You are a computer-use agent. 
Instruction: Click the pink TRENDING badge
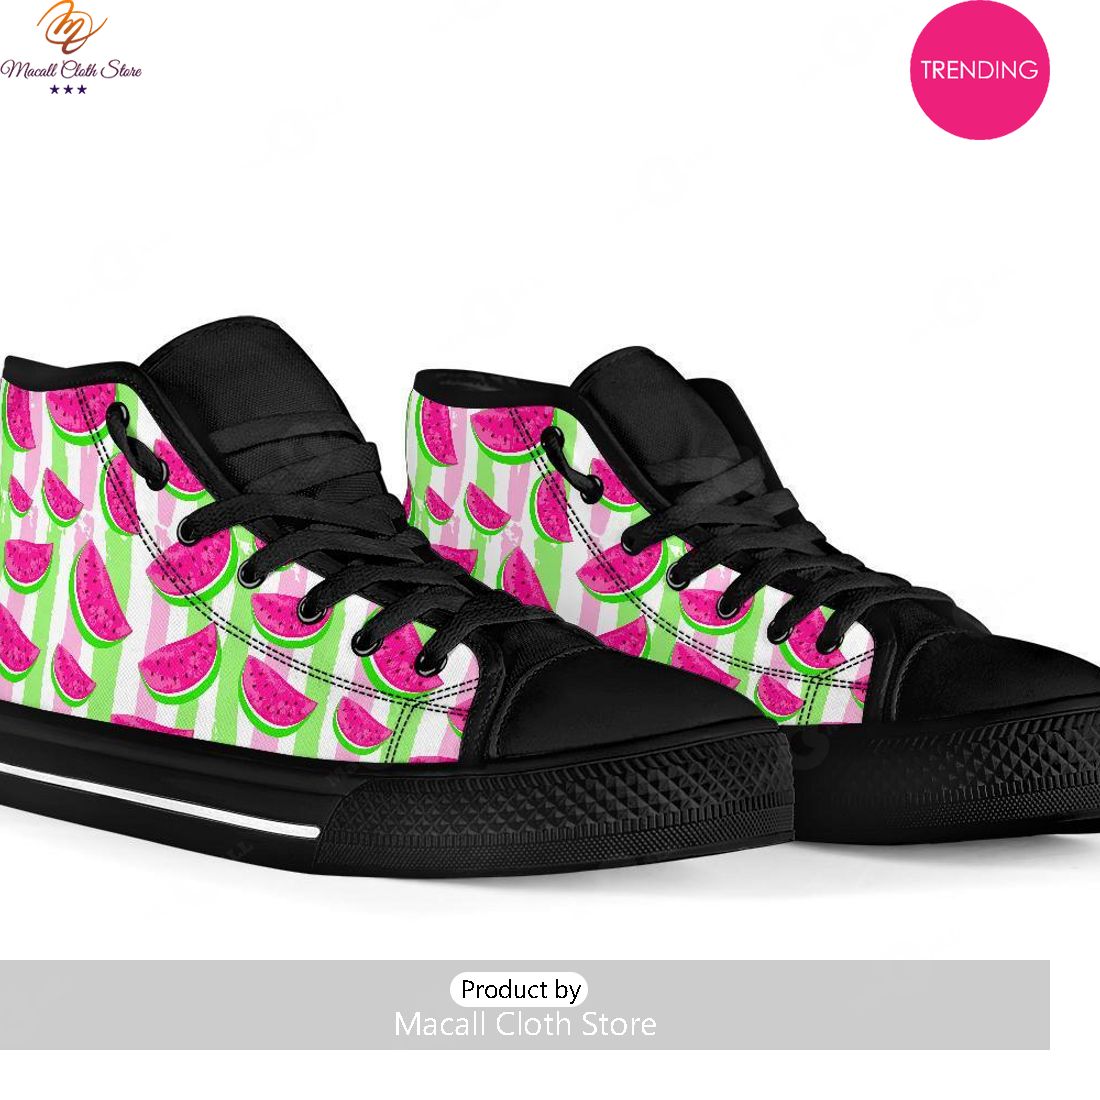coord(979,69)
